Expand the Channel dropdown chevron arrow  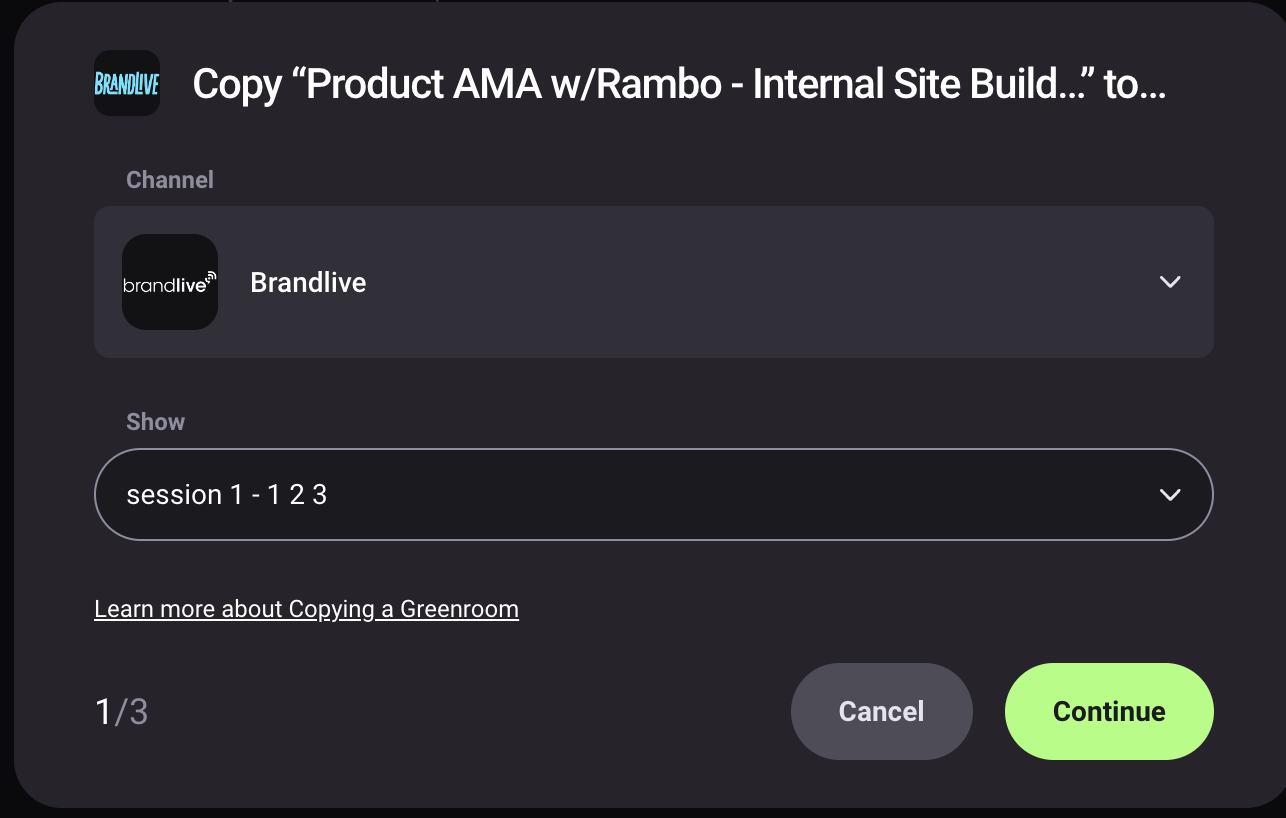tap(1170, 282)
